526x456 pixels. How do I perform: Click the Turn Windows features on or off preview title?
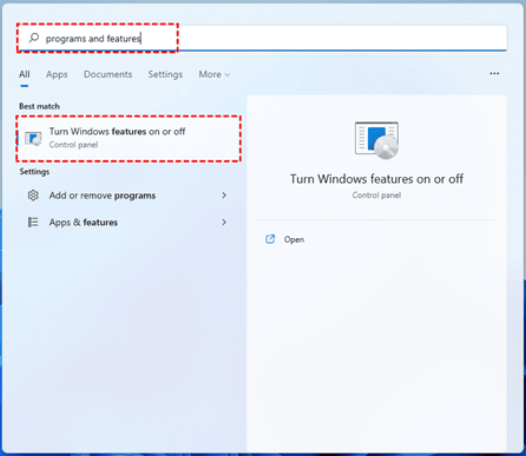[377, 179]
